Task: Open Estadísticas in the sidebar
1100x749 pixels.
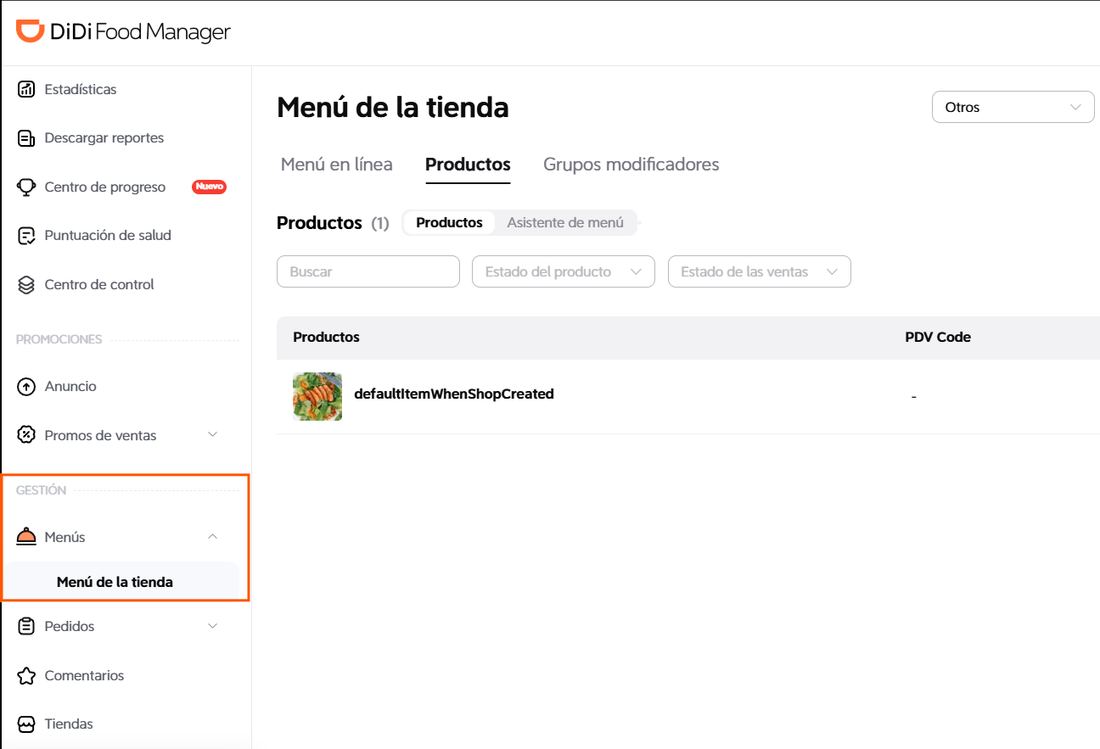Action: pyautogui.click(x=80, y=89)
